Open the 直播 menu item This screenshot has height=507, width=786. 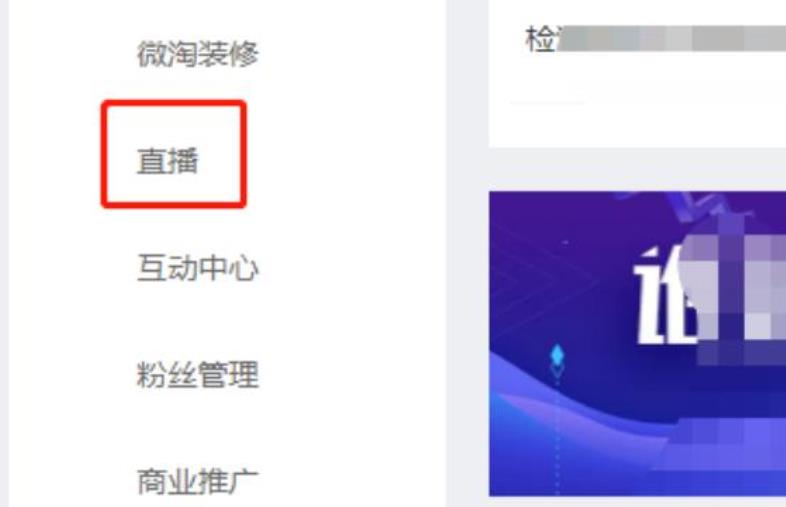coord(167,160)
